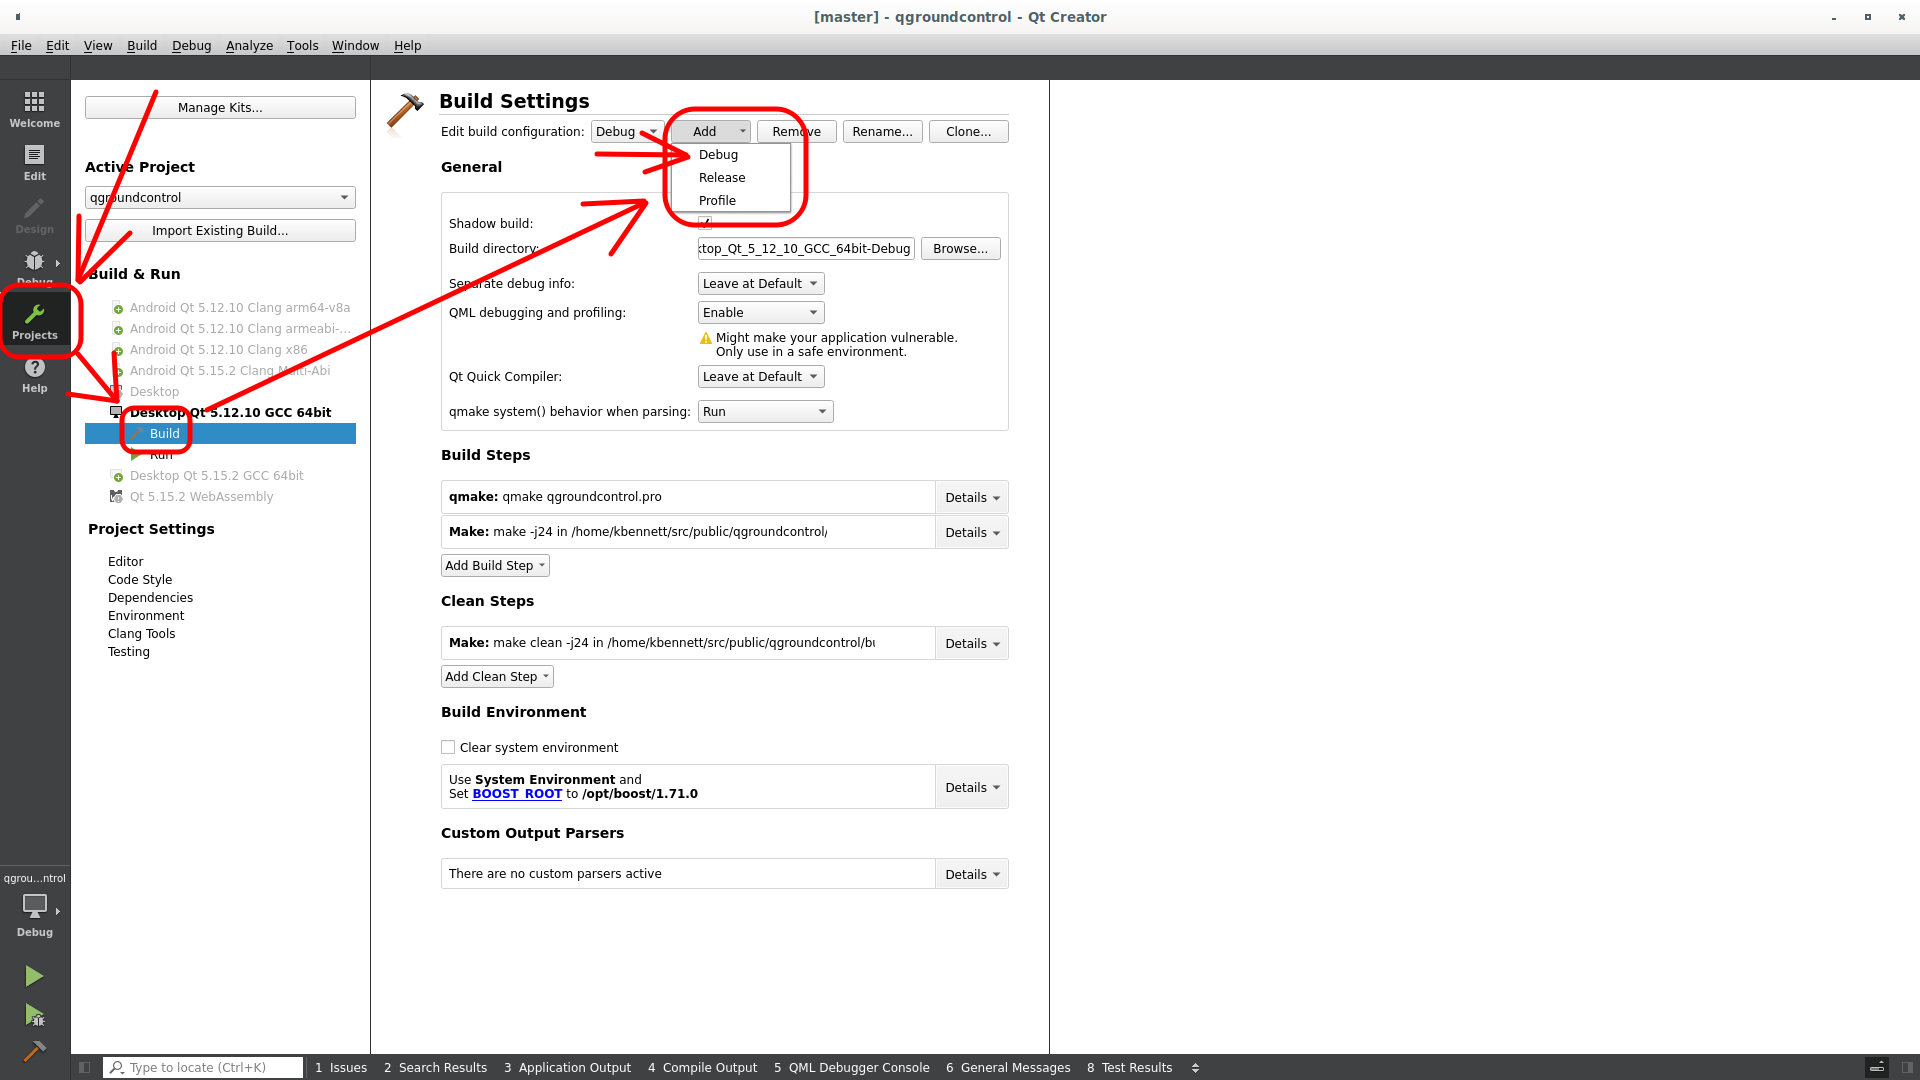Uncheck the Shadow build checkbox
The image size is (1920, 1080).
(706, 223)
